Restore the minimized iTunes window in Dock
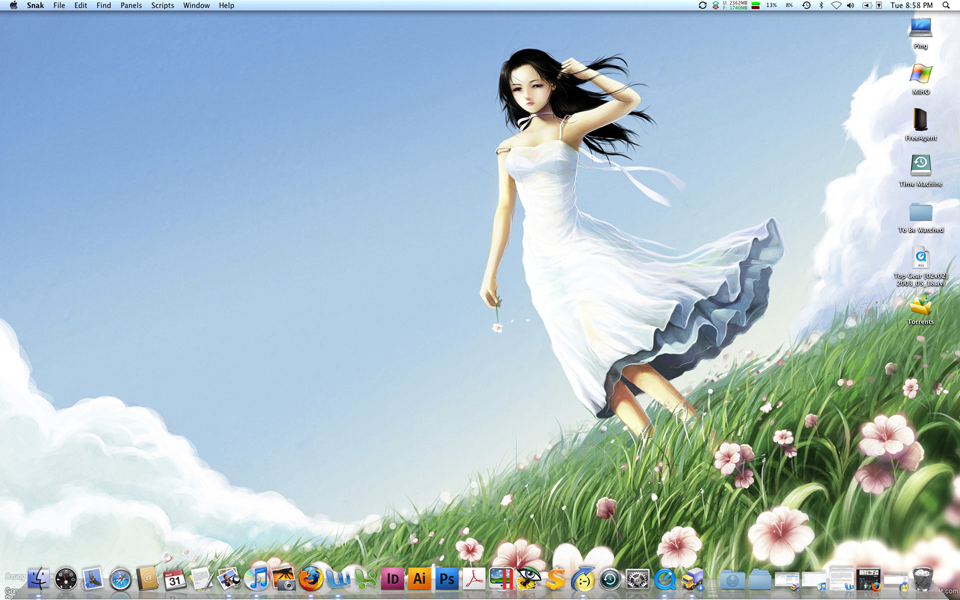960x600 pixels. coord(814,580)
